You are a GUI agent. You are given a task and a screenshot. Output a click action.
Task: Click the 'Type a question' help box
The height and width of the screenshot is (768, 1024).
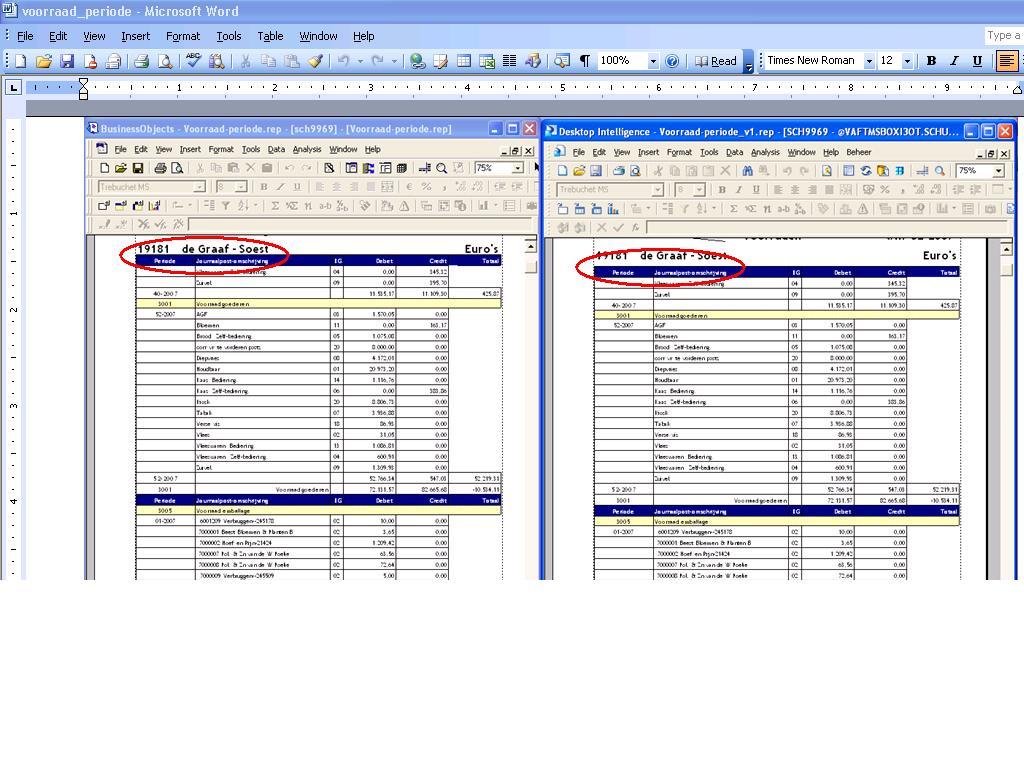coord(1004,35)
